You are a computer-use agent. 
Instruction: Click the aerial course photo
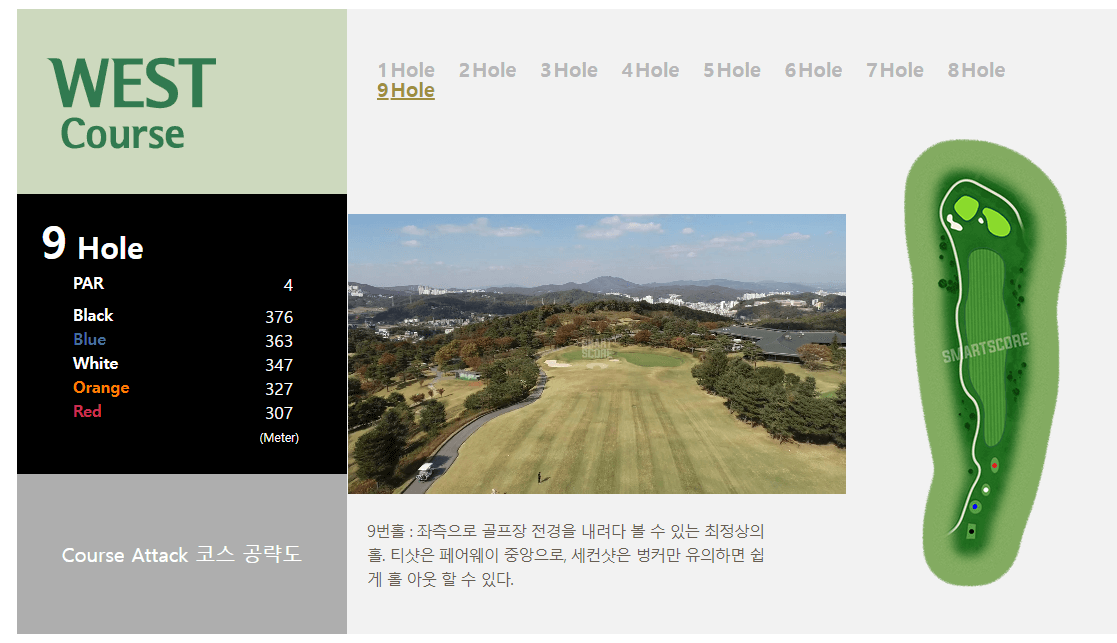click(x=596, y=353)
